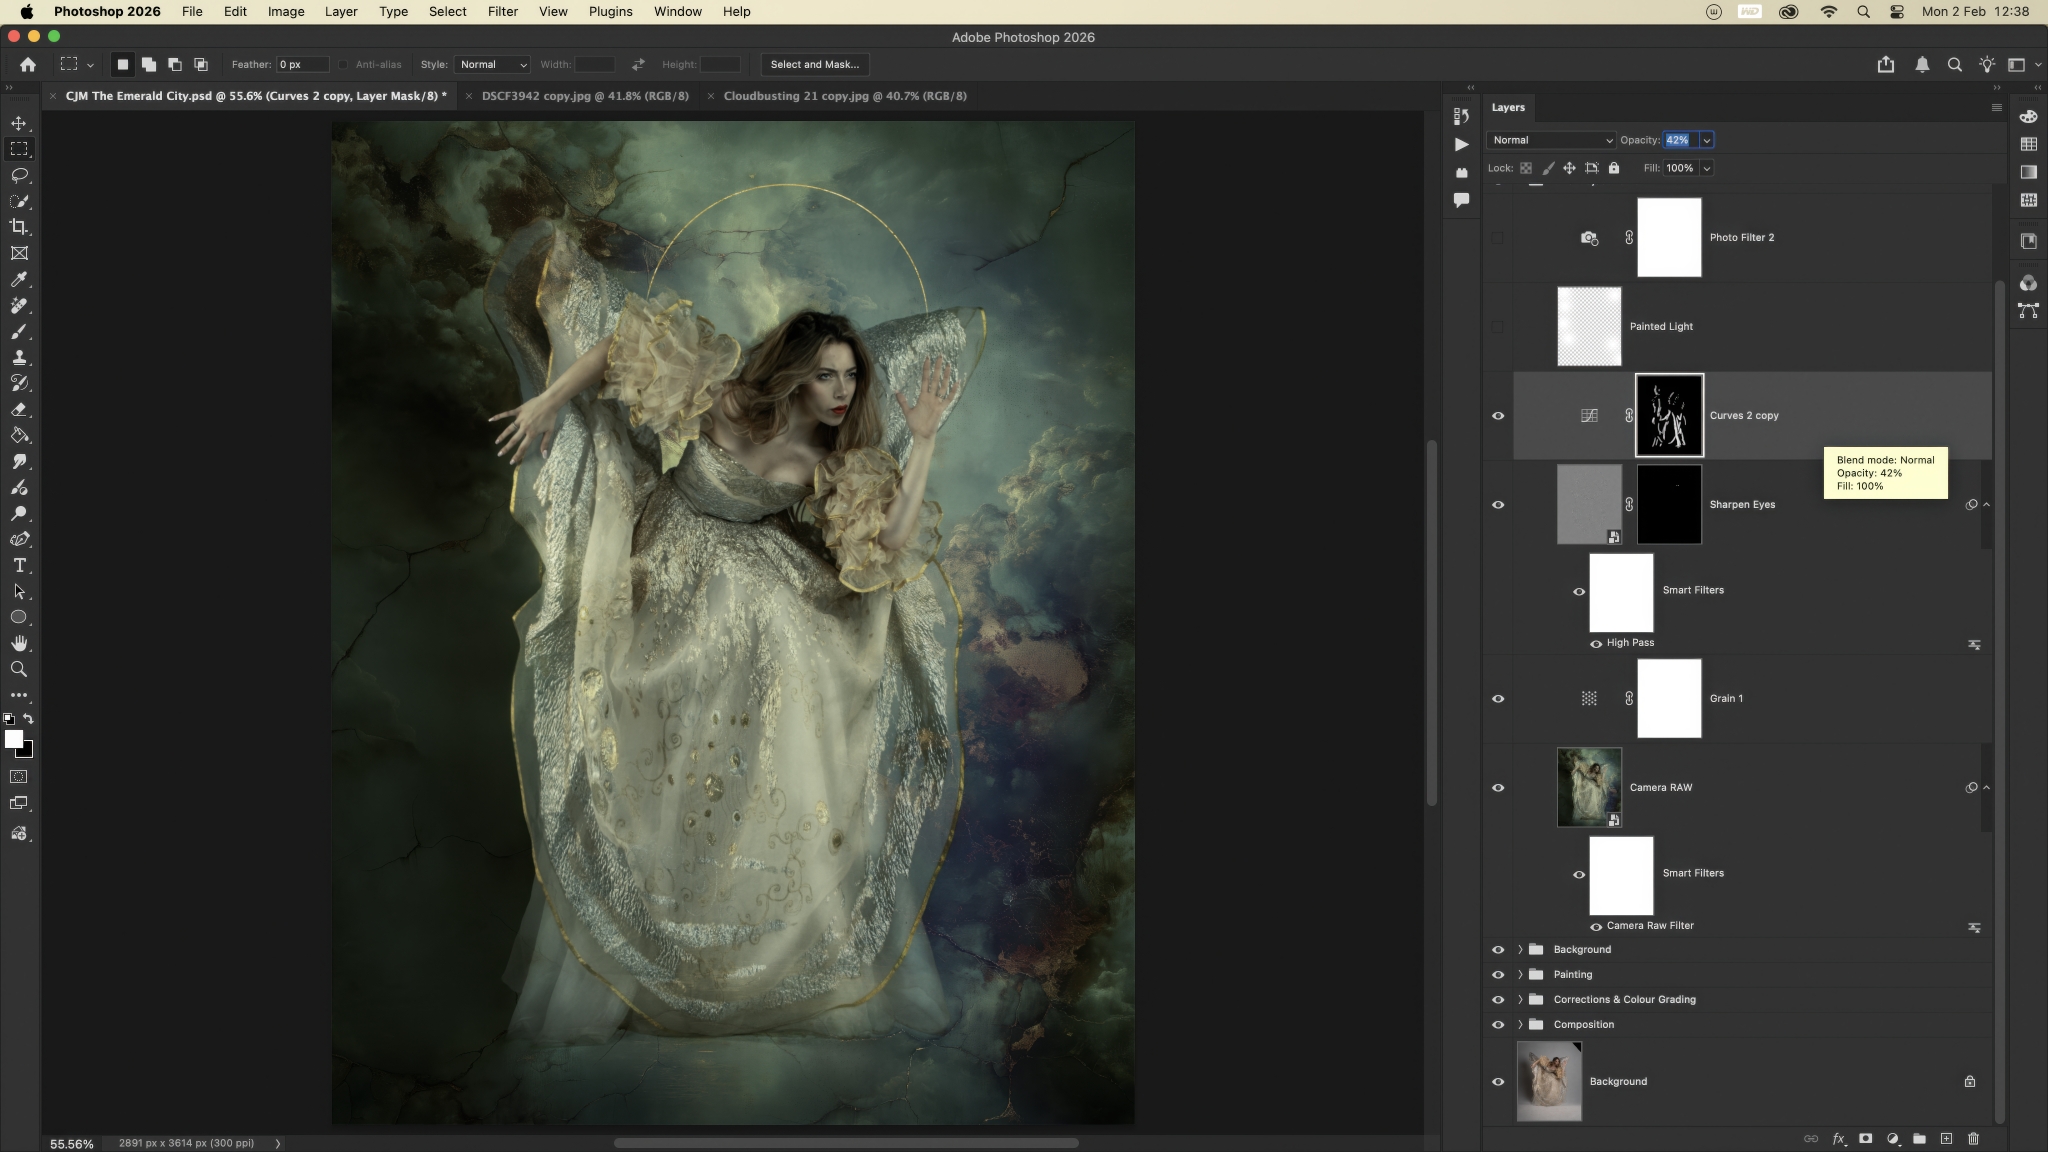Select the Move tool
Screen dimensions: 2048x1152
[19, 123]
